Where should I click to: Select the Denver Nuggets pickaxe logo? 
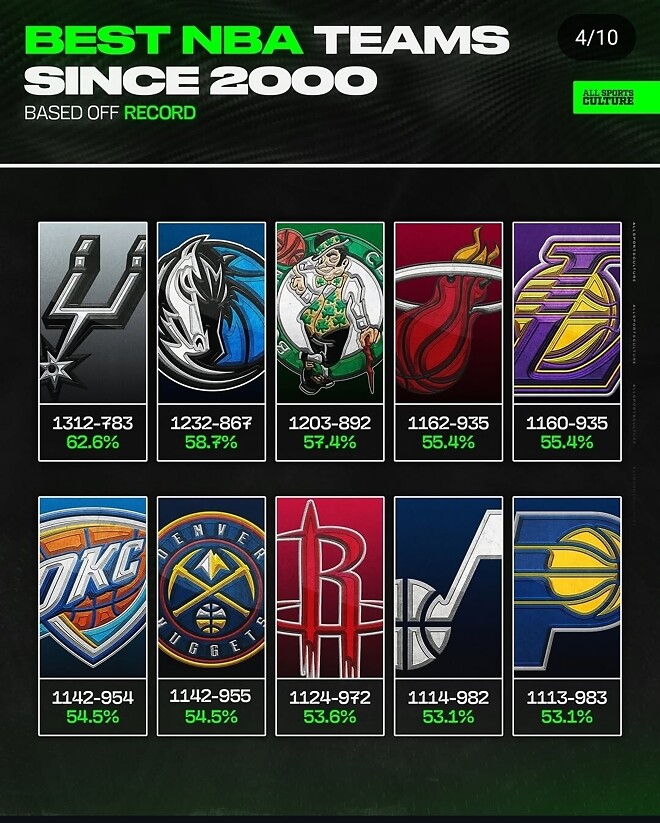(212, 587)
